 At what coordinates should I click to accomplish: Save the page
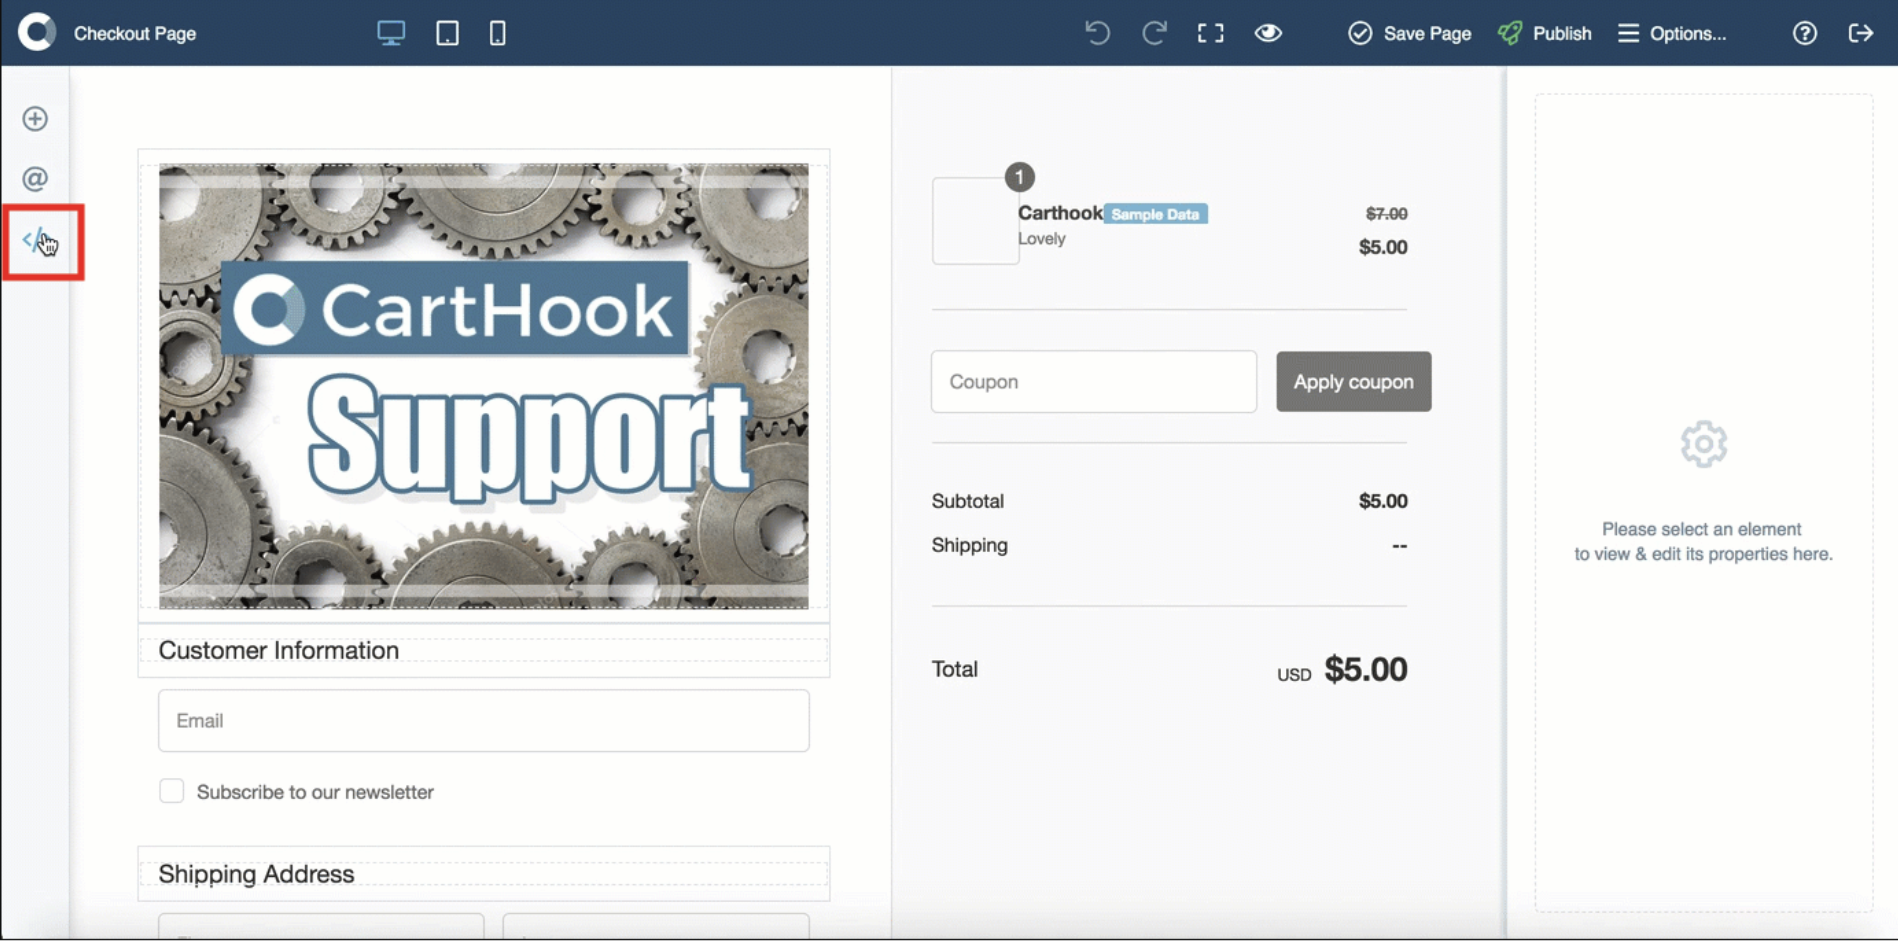(1409, 33)
